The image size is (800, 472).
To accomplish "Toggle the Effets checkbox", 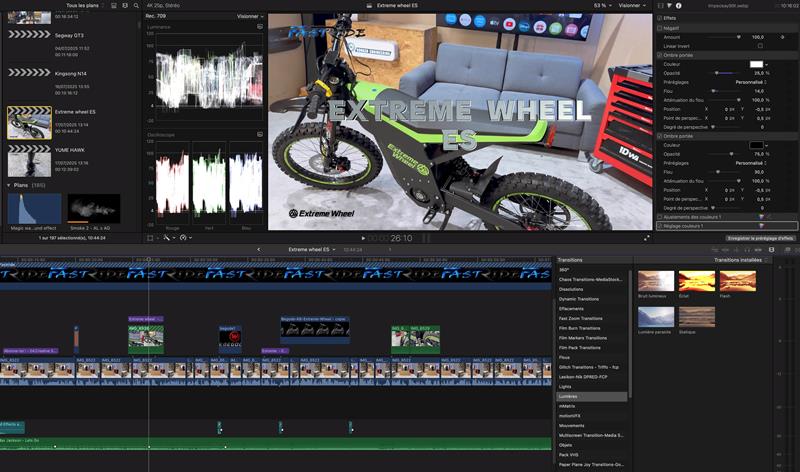I will click(660, 18).
